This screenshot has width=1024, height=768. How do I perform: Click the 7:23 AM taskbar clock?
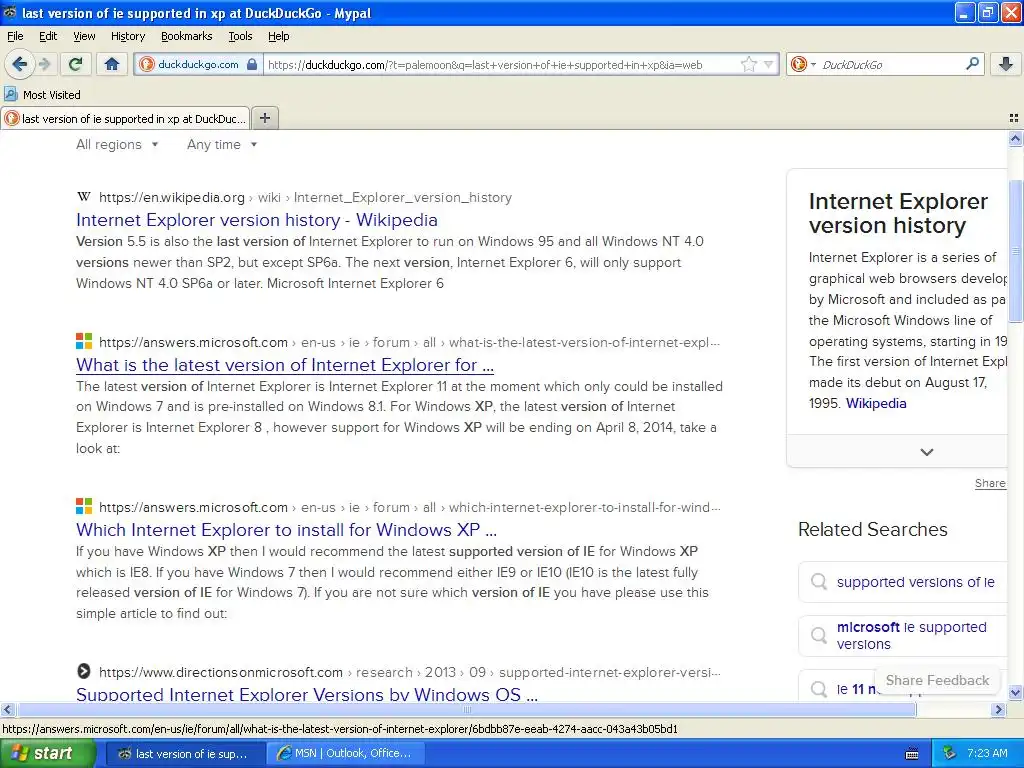[987, 753]
